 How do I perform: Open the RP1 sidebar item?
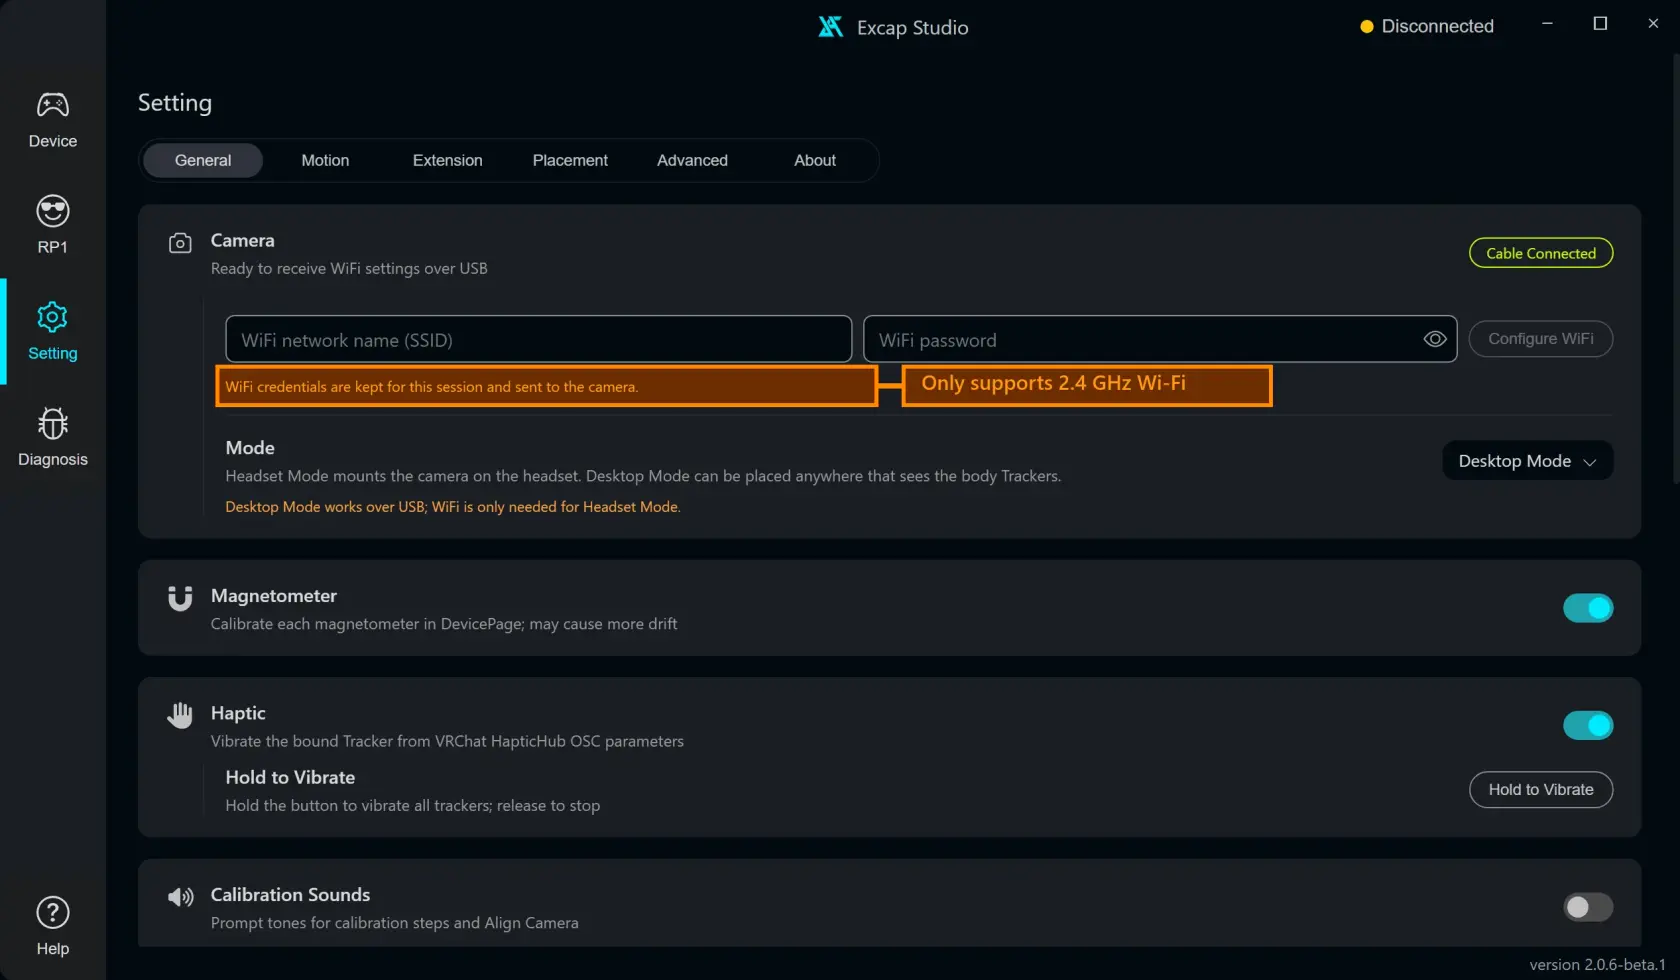pyautogui.click(x=52, y=225)
